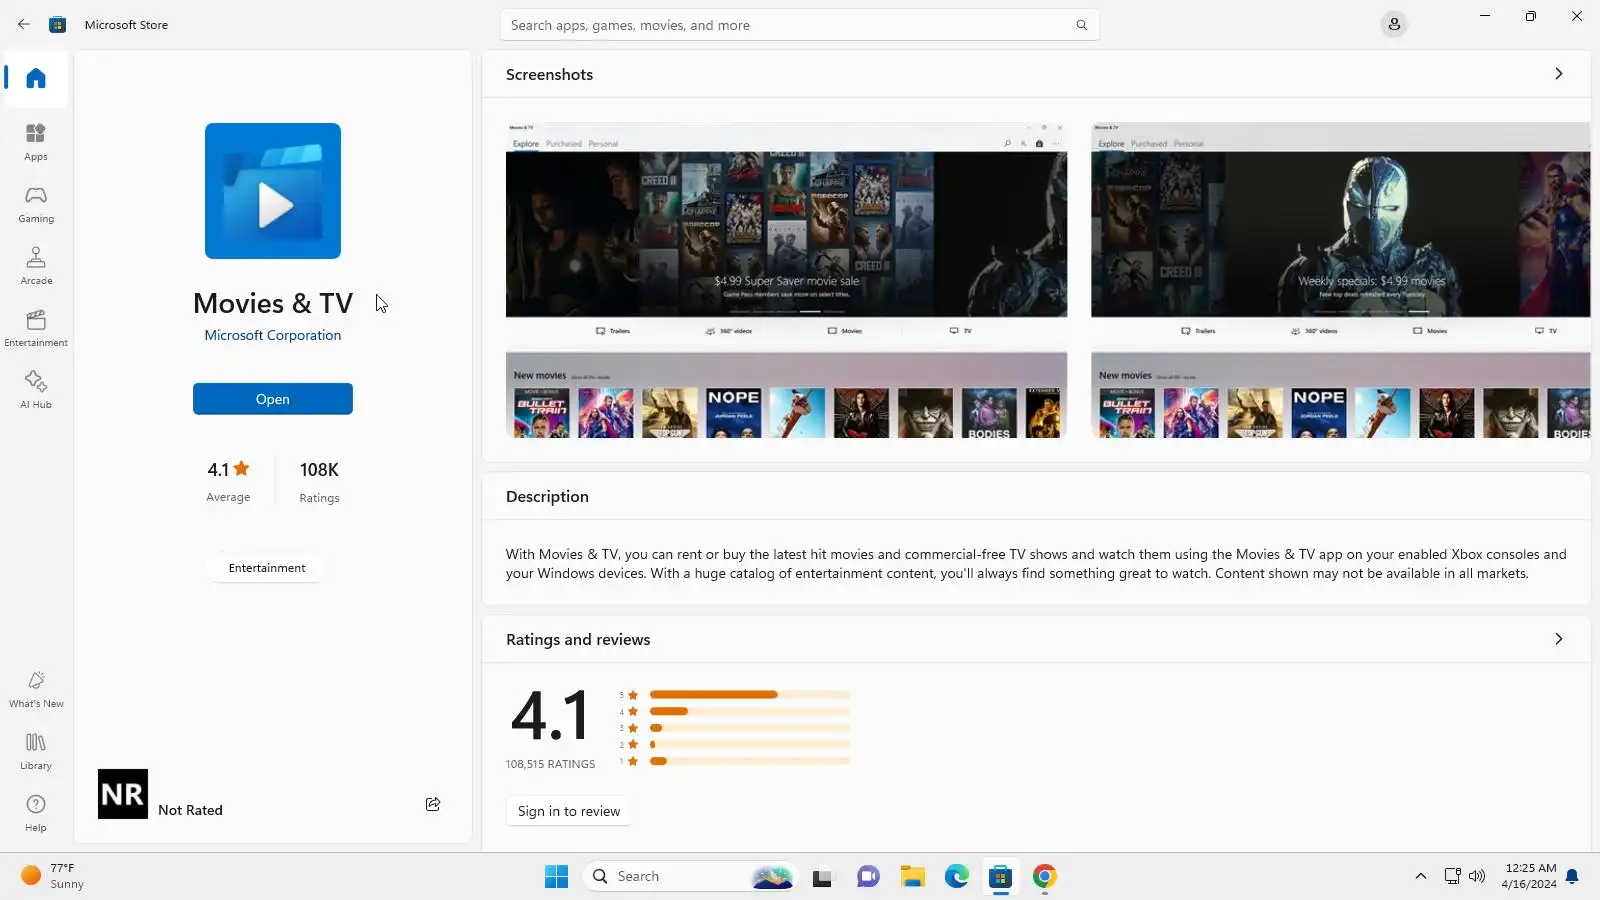Click Sign in to review button
Screen dimensions: 1600x900
(569, 811)
